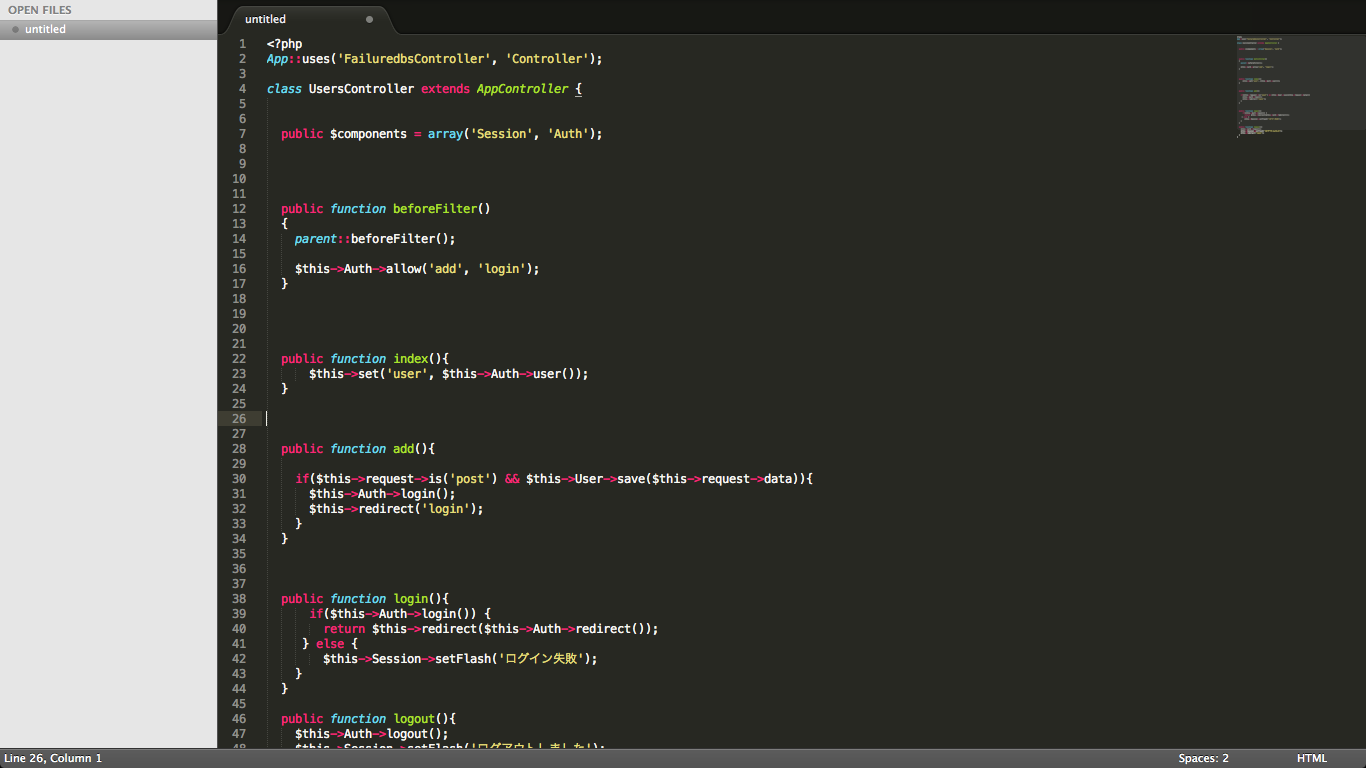Select untitled in the Open Files sidebar
The height and width of the screenshot is (768, 1366).
pos(108,29)
